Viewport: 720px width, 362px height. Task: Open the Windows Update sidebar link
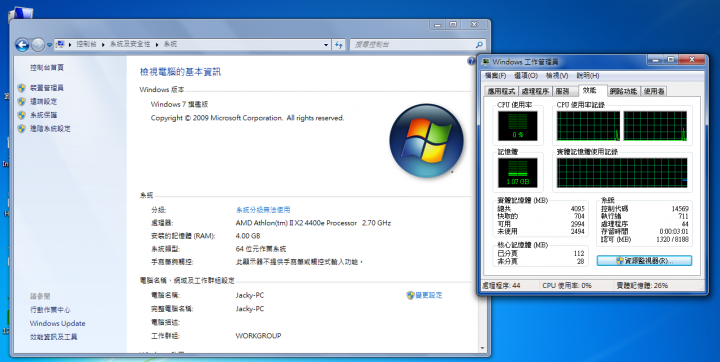57,323
